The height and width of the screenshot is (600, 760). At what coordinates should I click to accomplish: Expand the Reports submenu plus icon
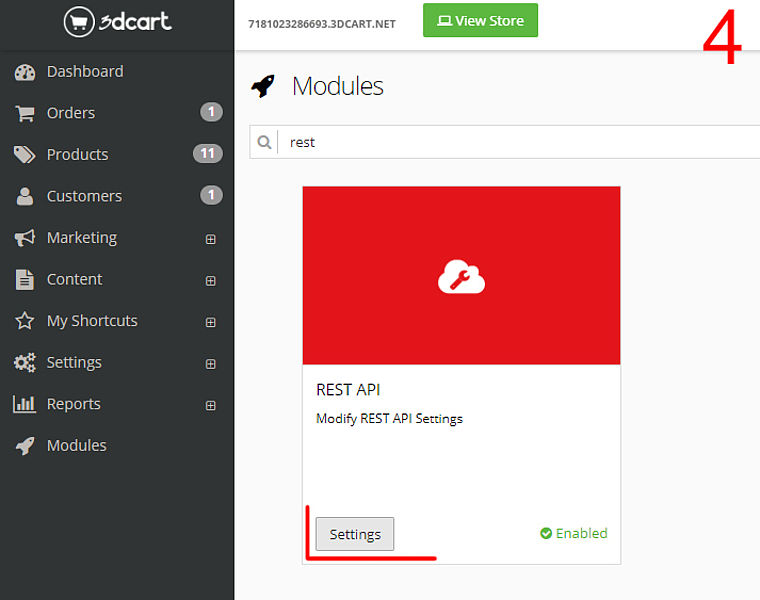[x=210, y=405]
